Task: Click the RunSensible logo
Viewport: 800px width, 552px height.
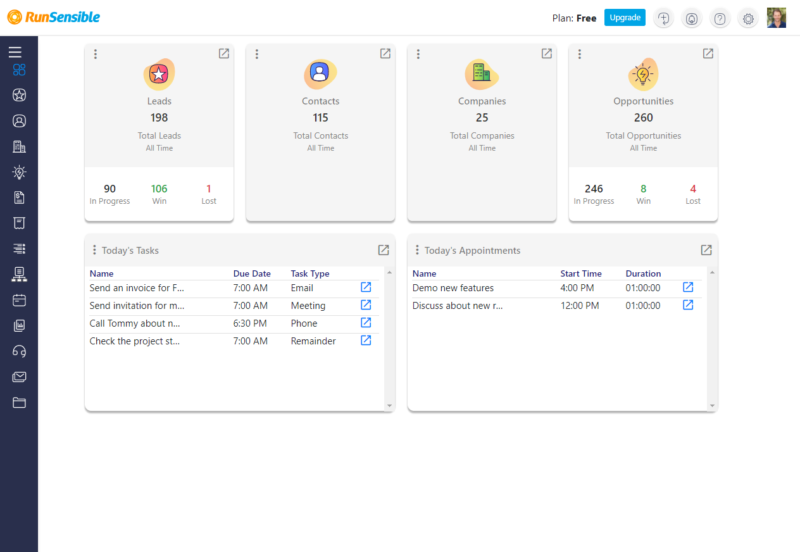Action: click(54, 17)
